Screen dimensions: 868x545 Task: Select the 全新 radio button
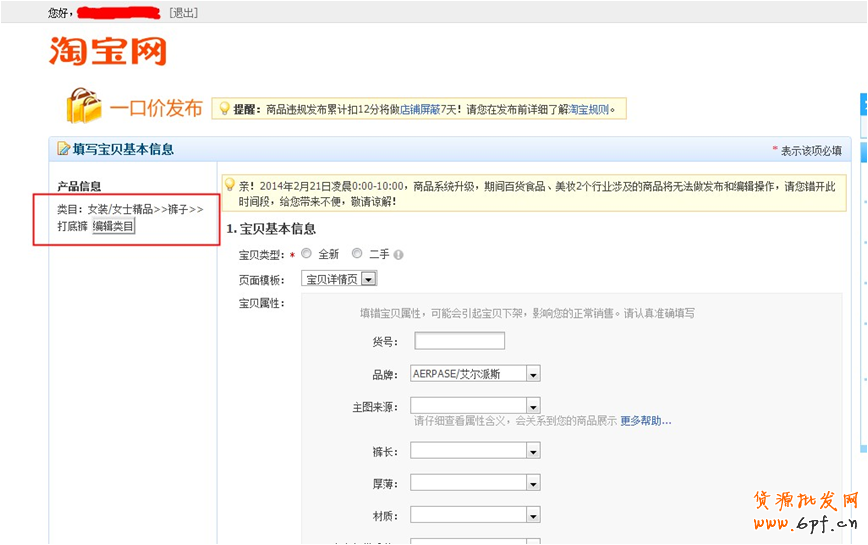tap(307, 254)
